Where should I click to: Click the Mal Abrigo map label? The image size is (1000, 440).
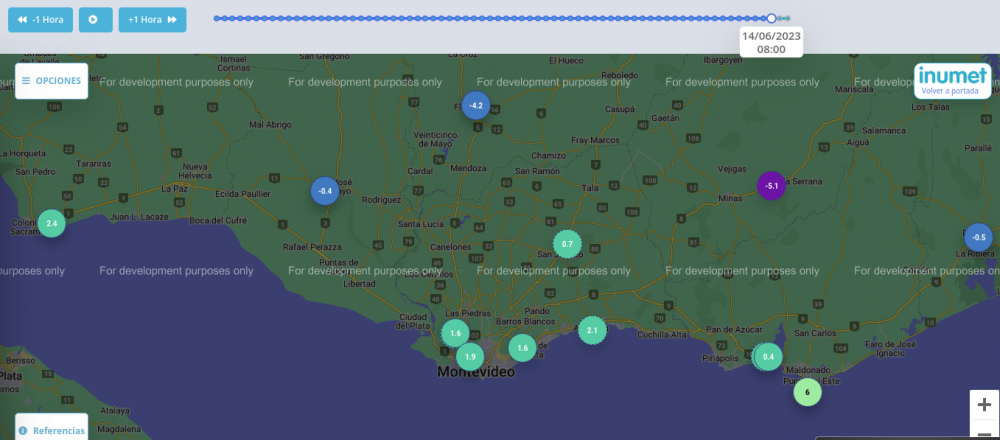[270, 125]
